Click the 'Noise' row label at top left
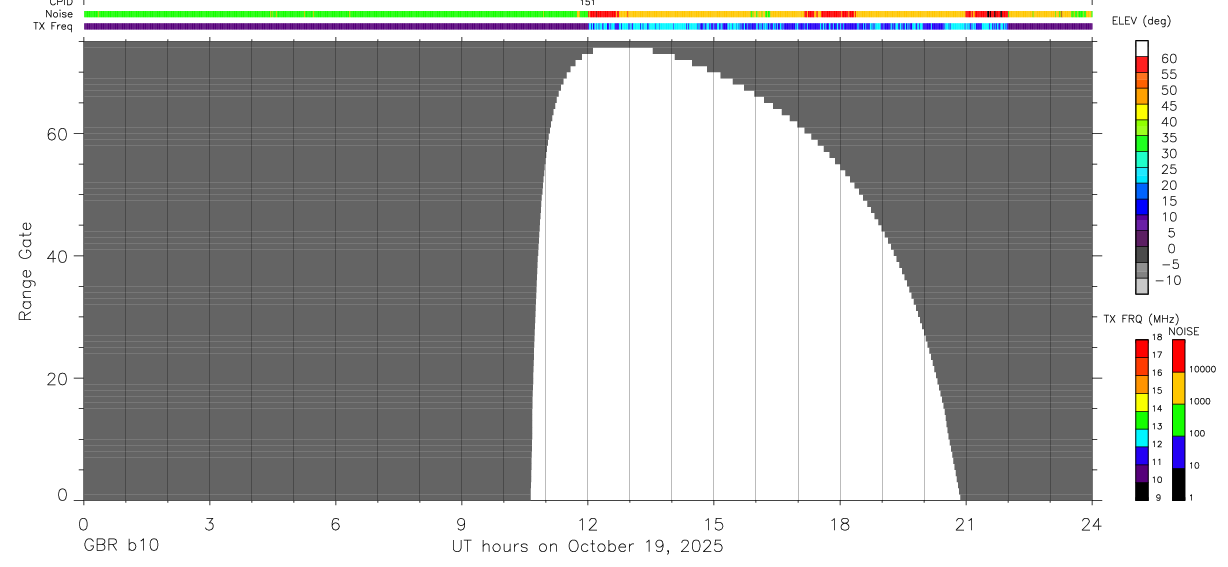The image size is (1228, 567). (x=59, y=14)
